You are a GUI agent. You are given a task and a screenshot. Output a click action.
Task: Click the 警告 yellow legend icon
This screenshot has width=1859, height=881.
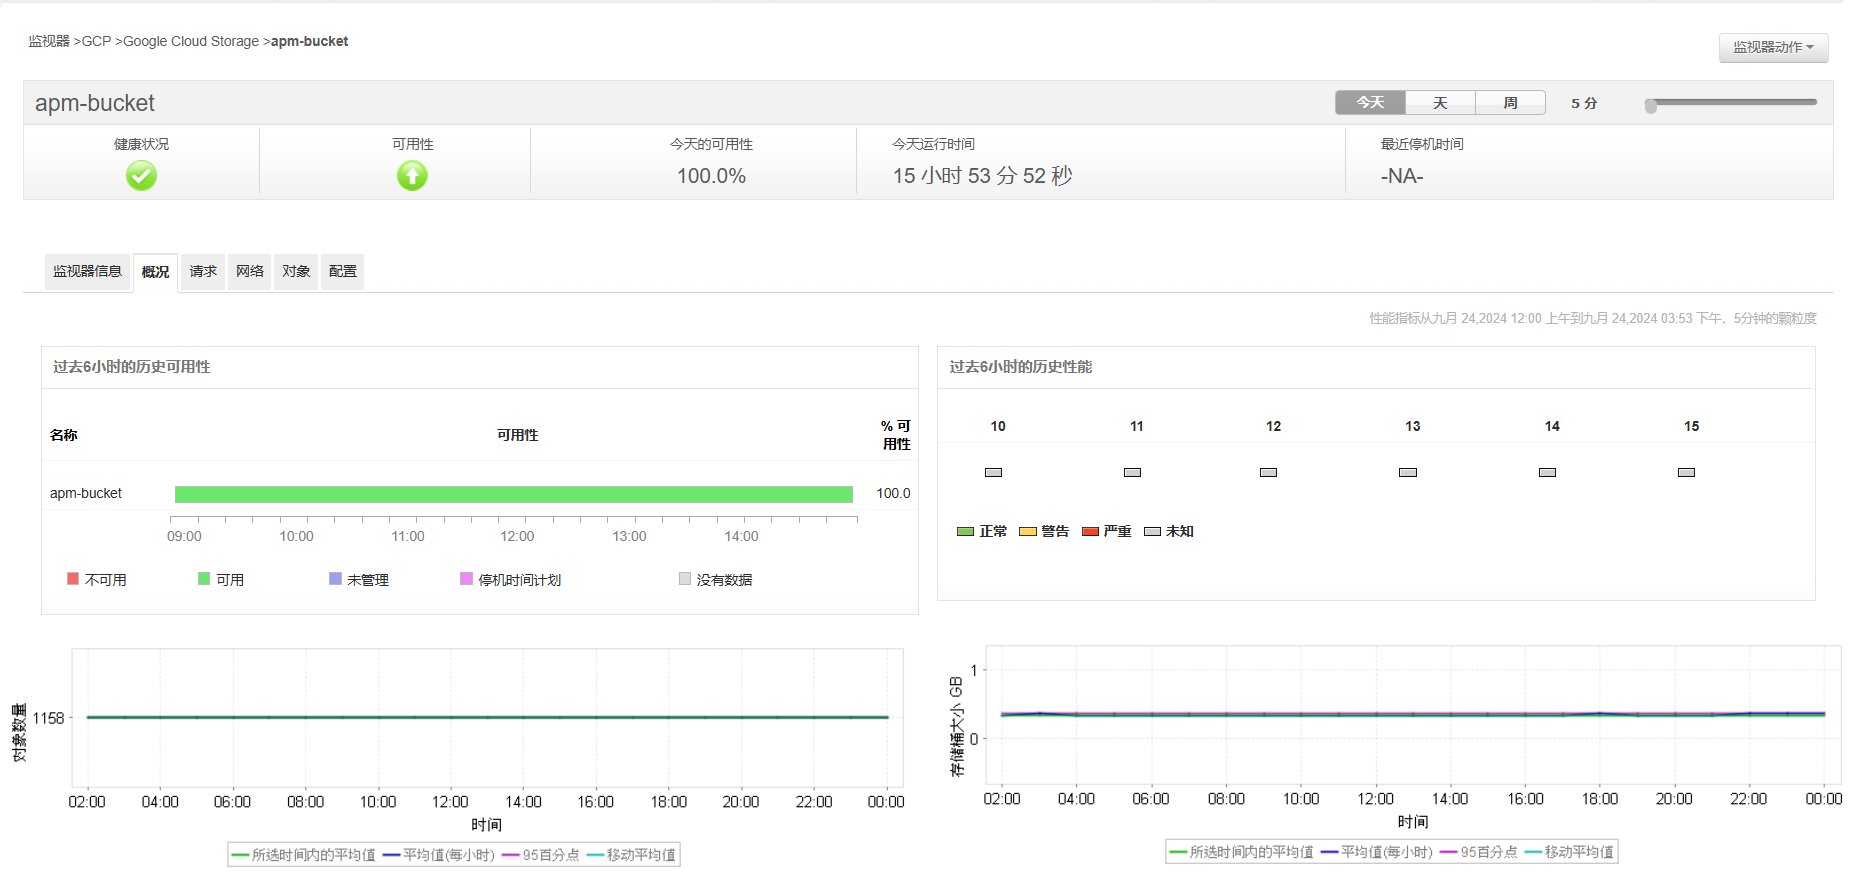click(x=1027, y=532)
